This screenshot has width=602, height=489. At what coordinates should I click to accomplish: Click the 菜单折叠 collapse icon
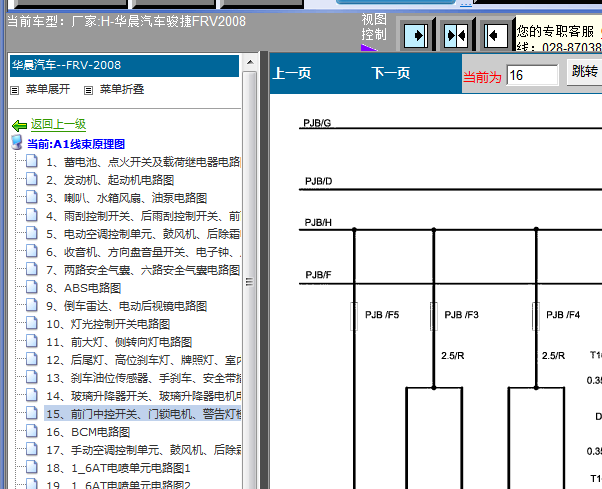88,91
